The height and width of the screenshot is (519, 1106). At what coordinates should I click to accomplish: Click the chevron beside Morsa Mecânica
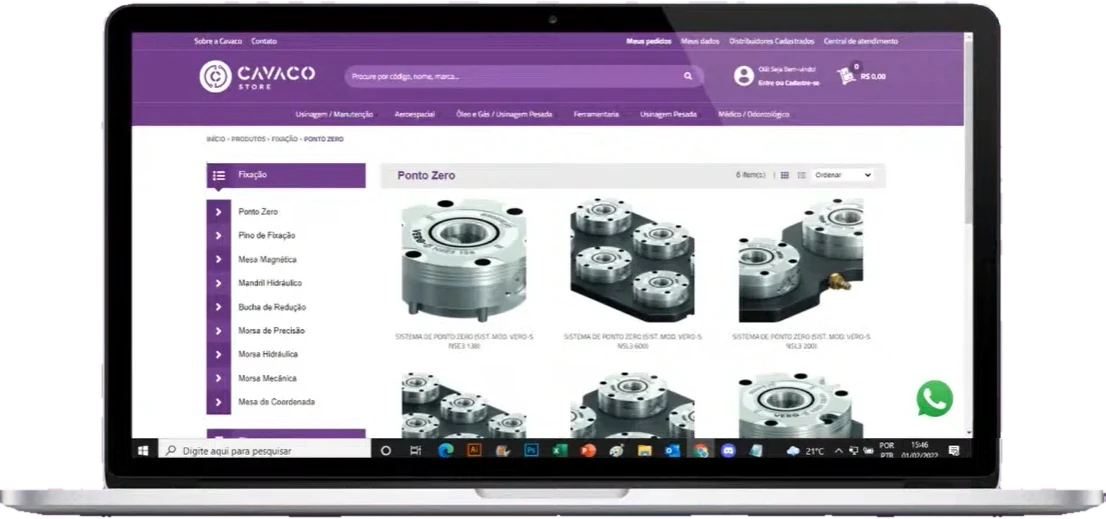click(x=219, y=378)
